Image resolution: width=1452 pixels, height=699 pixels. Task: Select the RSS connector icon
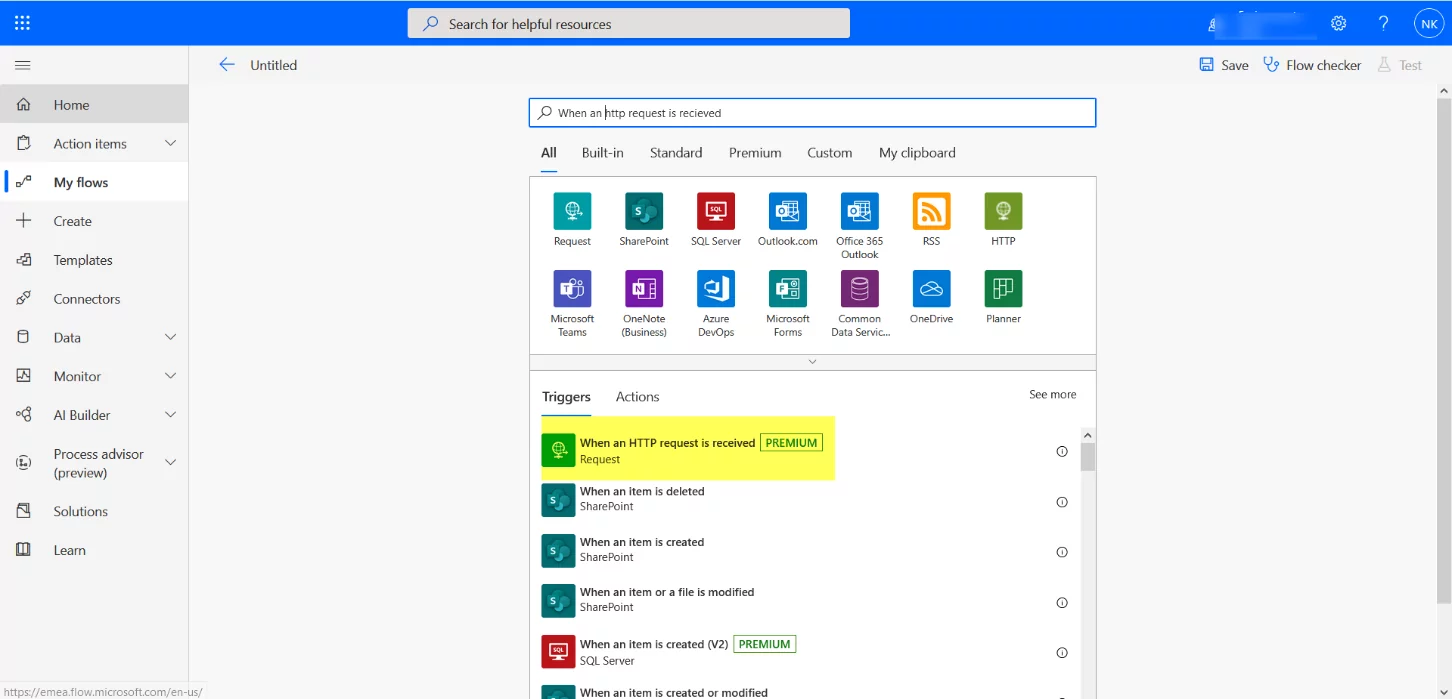click(931, 211)
